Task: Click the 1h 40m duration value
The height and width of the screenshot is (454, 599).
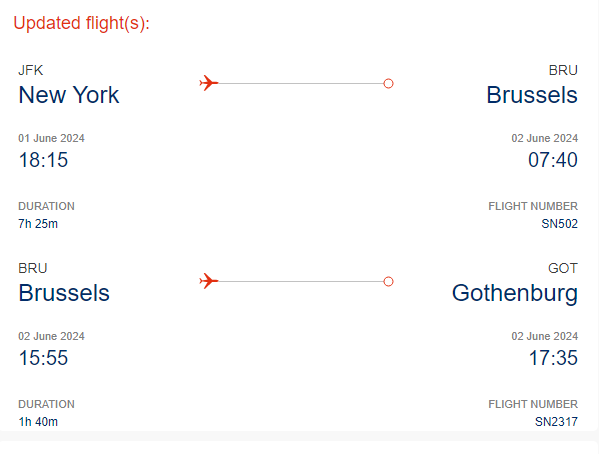Action: pyautogui.click(x=38, y=422)
